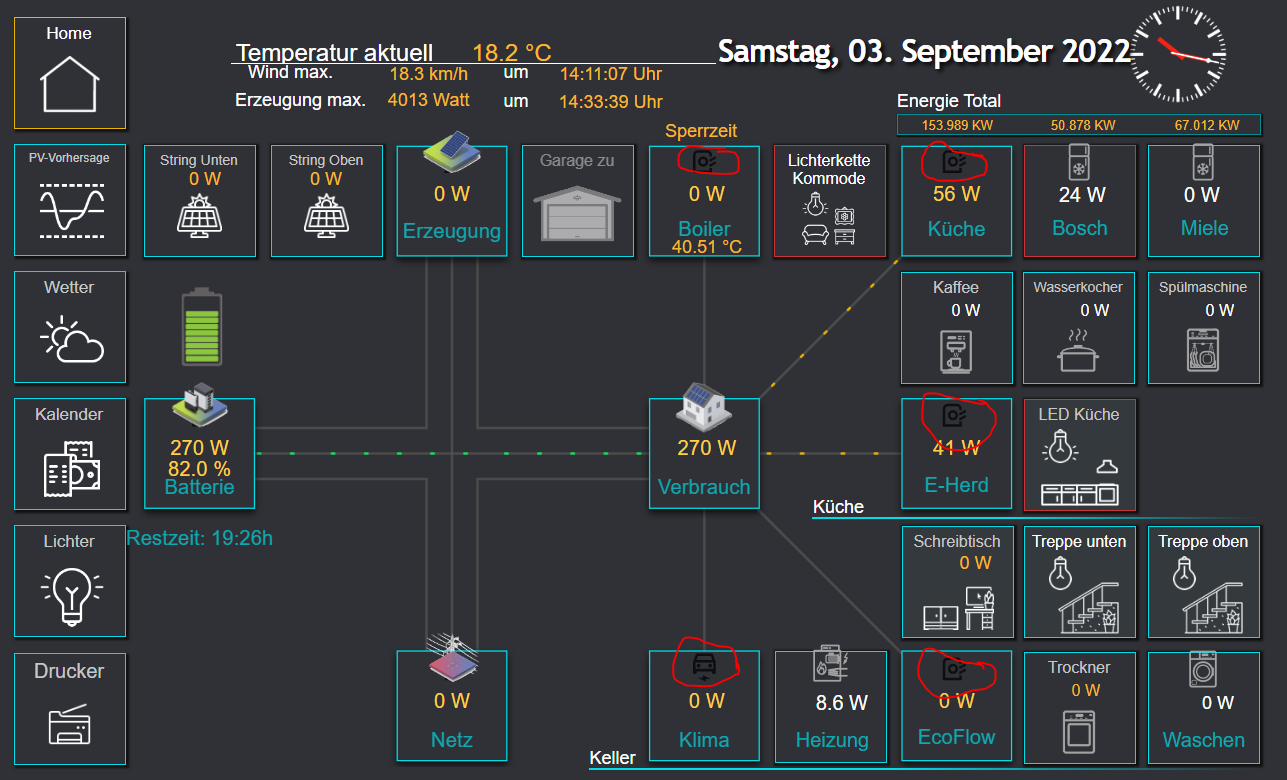Click the 67.012 KW energy value
The width and height of the screenshot is (1287, 780).
pos(1207,125)
